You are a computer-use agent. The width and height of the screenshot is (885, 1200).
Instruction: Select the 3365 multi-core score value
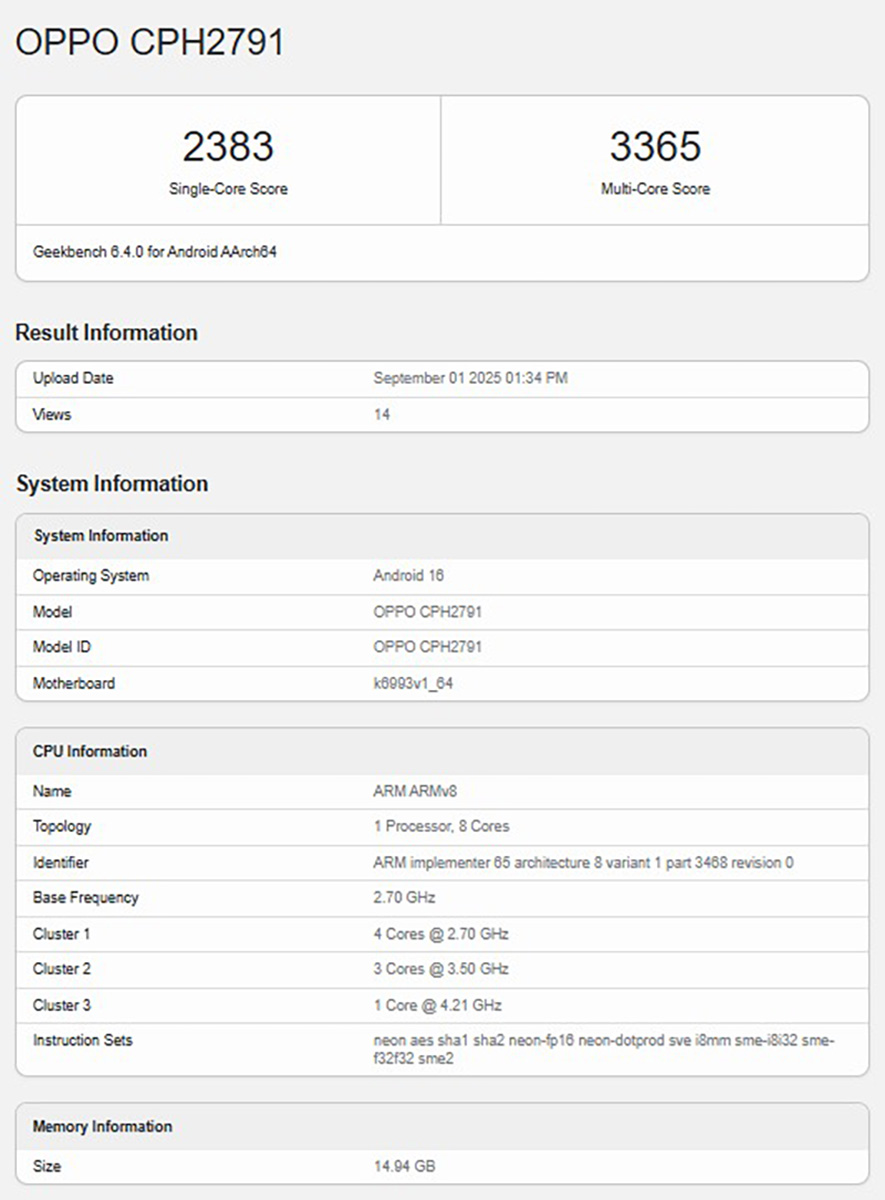click(x=655, y=147)
